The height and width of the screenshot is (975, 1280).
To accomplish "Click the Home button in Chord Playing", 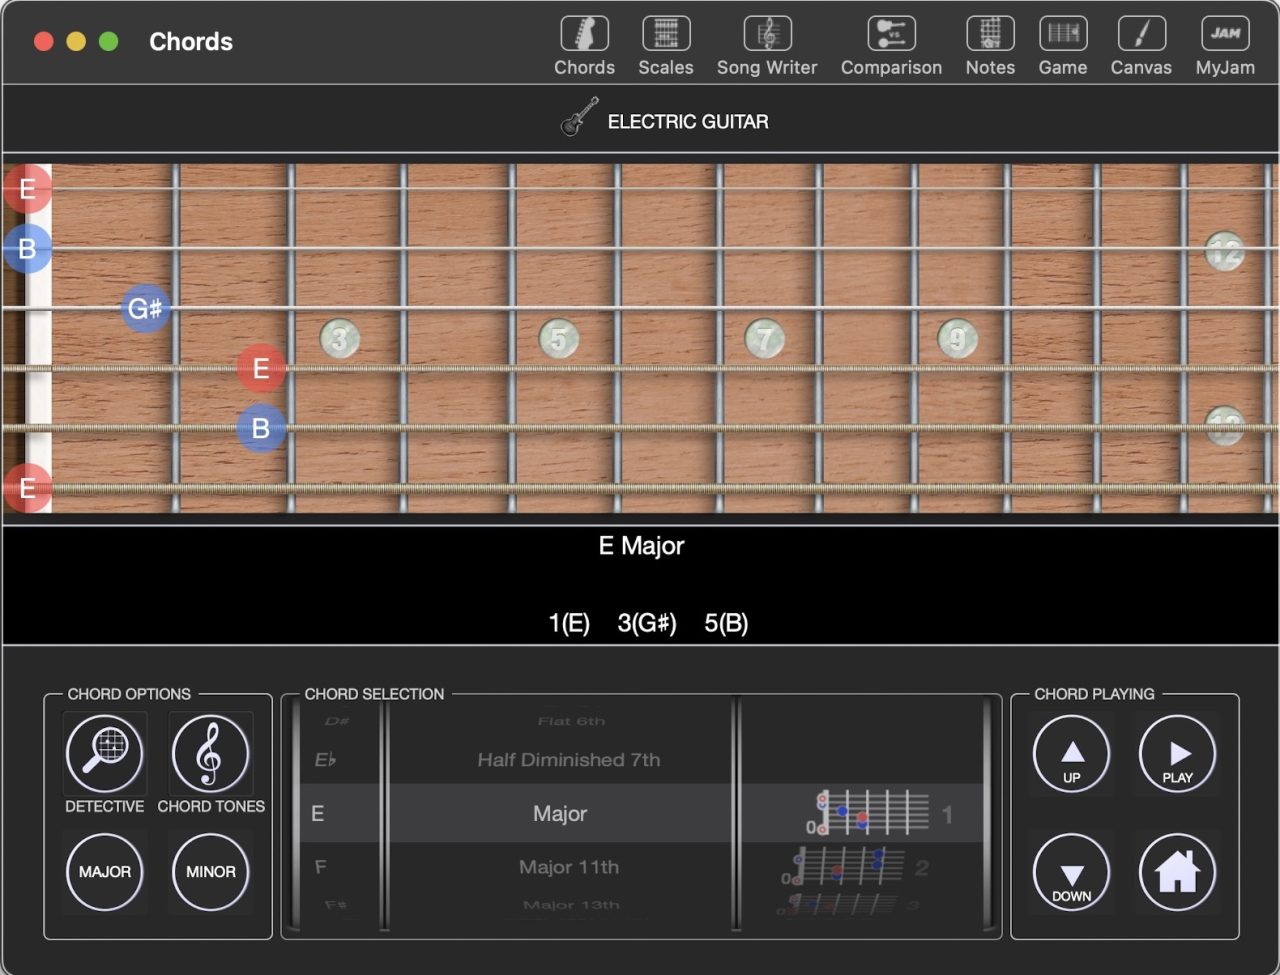I will [x=1178, y=872].
